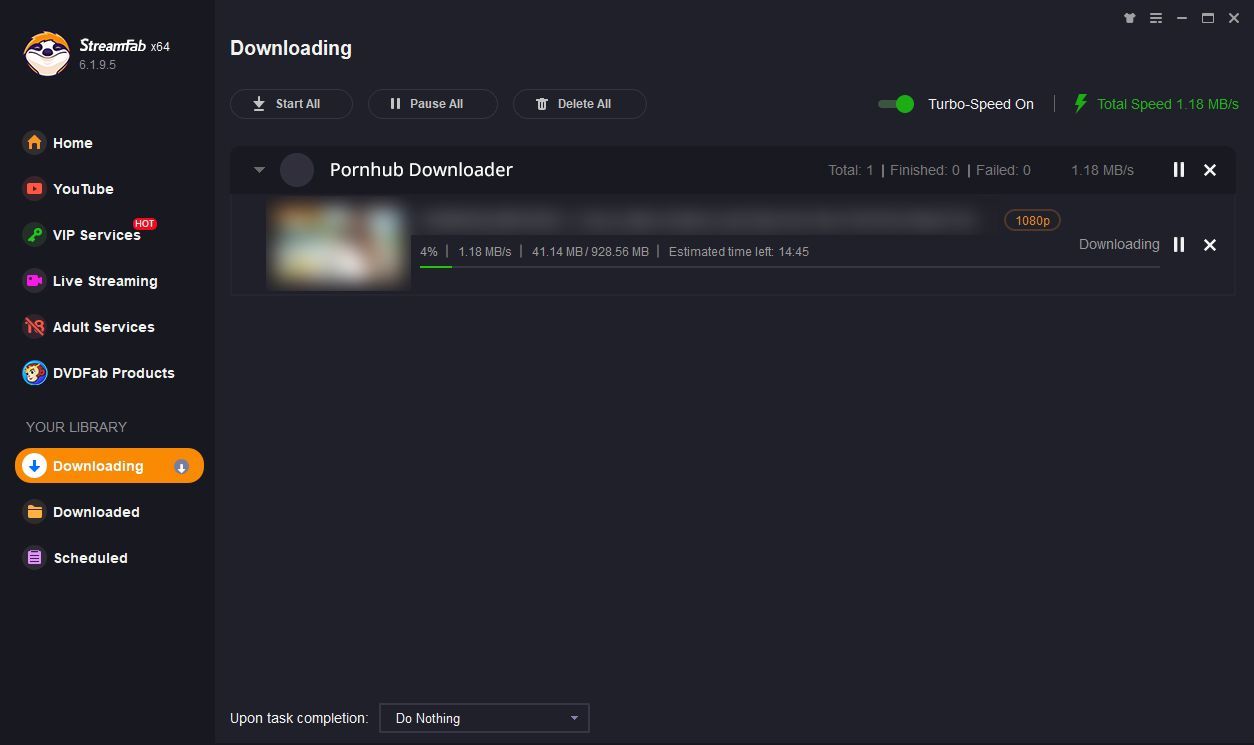Remove the Pornhub Downloader group

pos(1210,170)
